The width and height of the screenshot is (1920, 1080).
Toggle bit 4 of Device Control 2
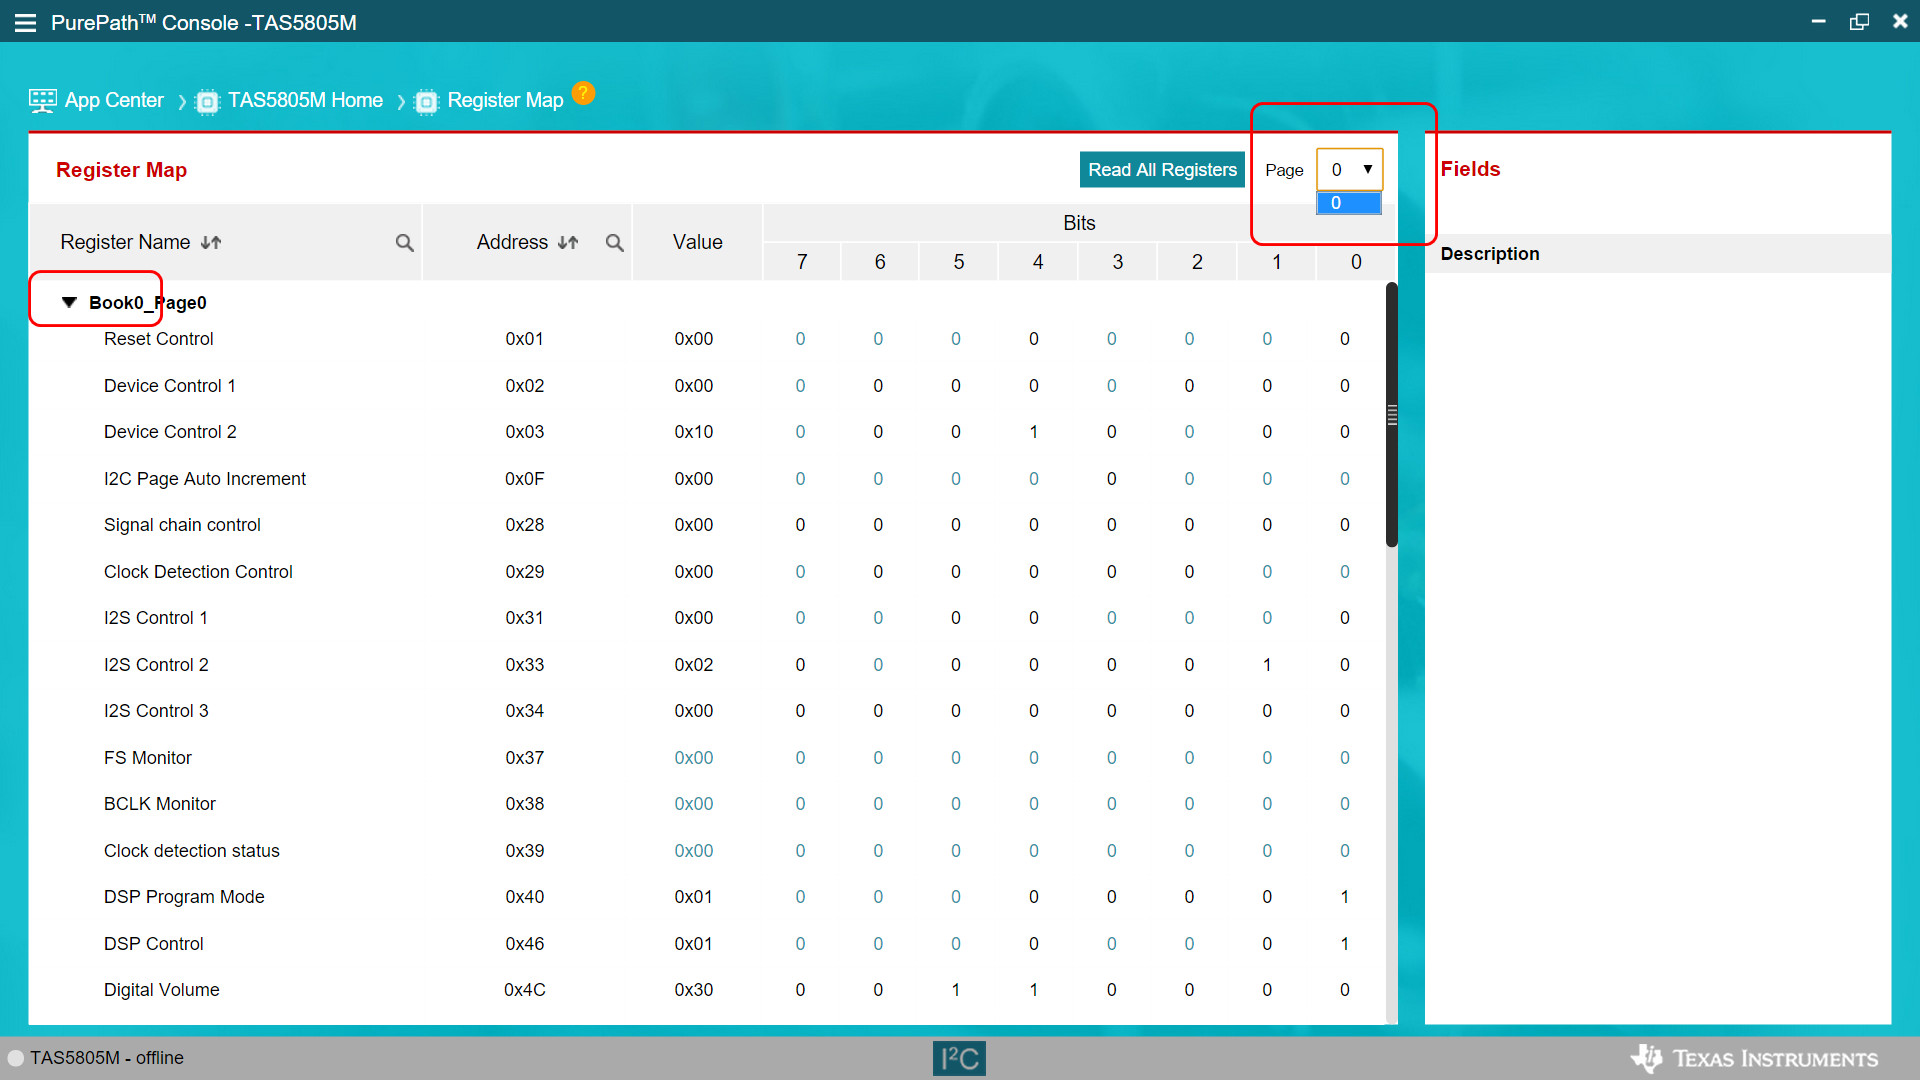click(x=1033, y=432)
